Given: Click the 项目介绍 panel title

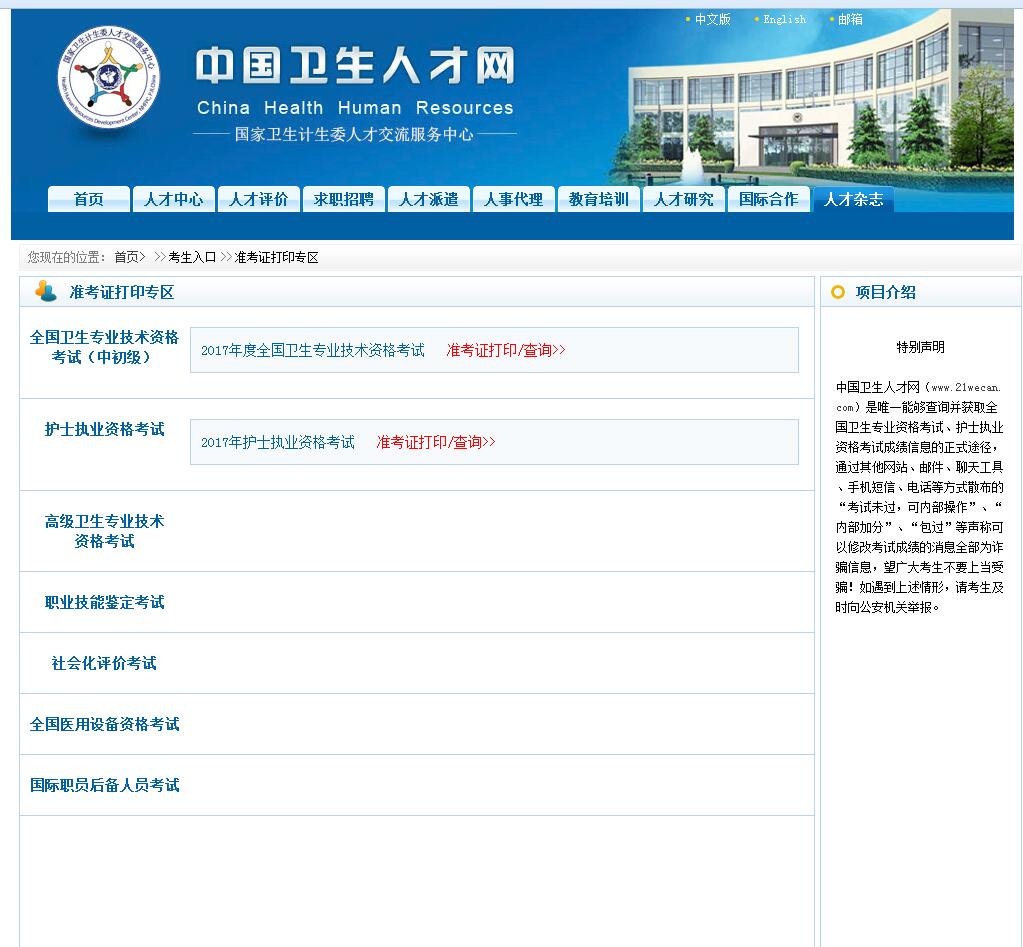Looking at the screenshot, I should [x=885, y=292].
